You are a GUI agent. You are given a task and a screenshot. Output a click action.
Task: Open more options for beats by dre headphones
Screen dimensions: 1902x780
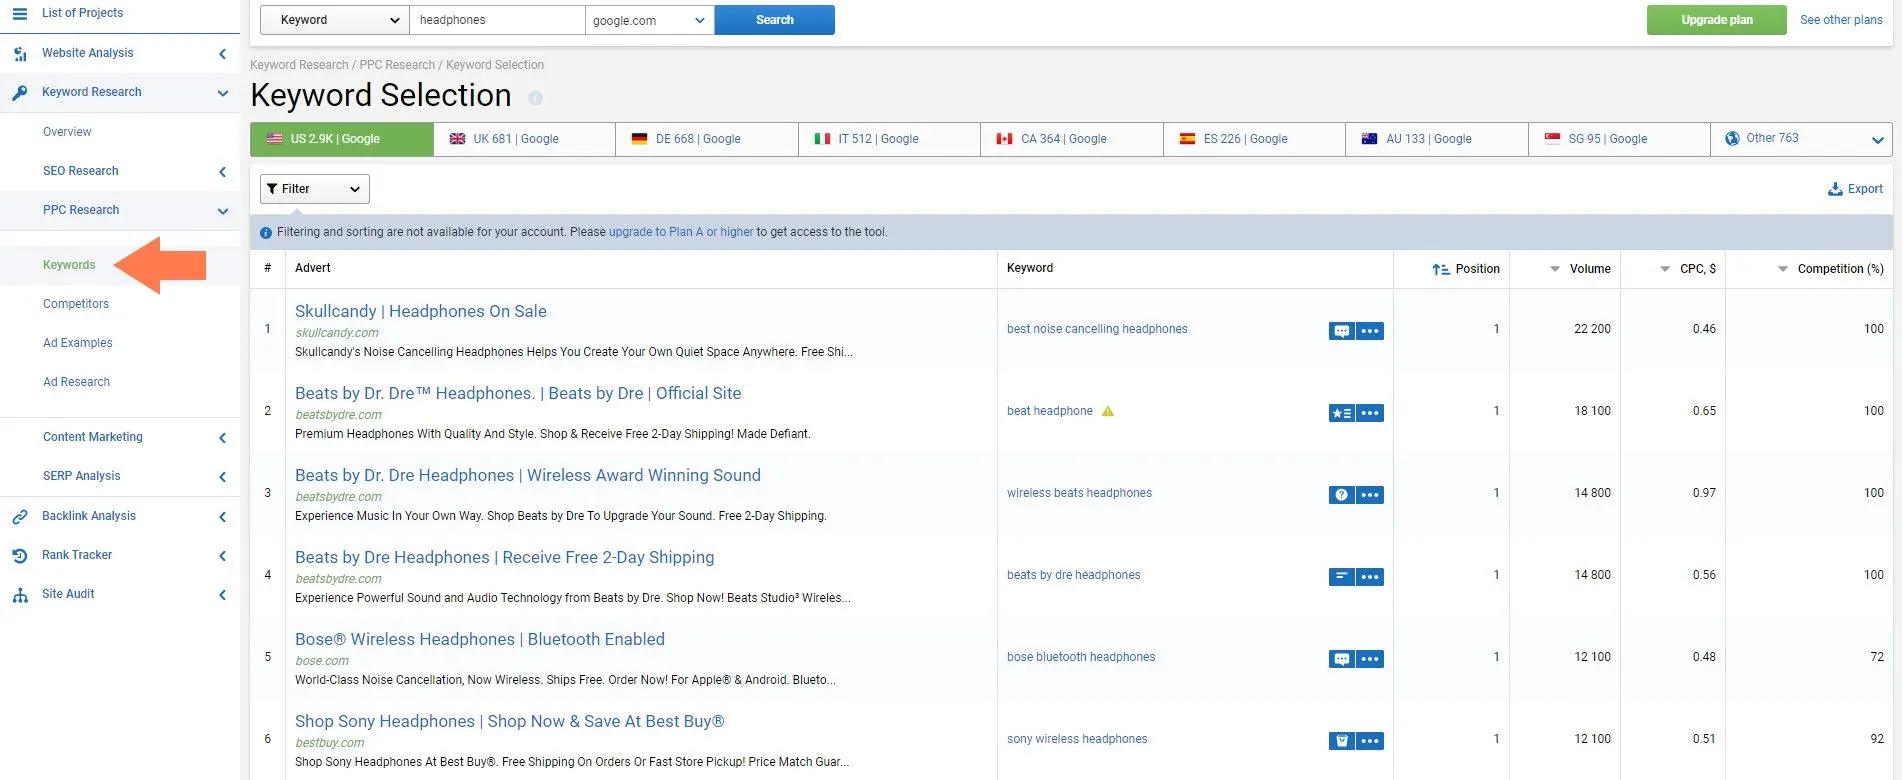(1370, 577)
